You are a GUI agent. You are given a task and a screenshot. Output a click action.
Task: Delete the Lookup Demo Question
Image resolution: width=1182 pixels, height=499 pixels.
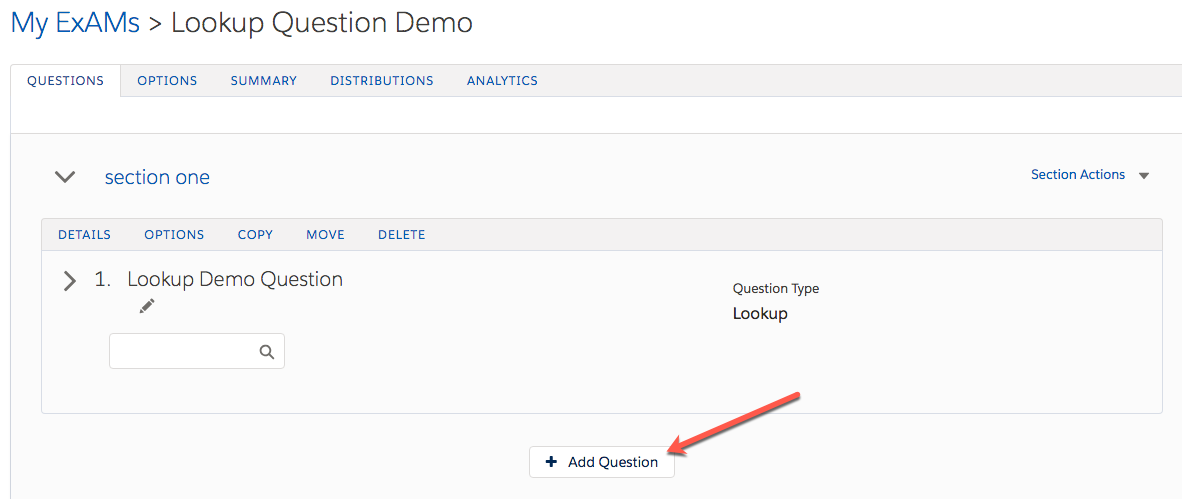pyautogui.click(x=401, y=235)
